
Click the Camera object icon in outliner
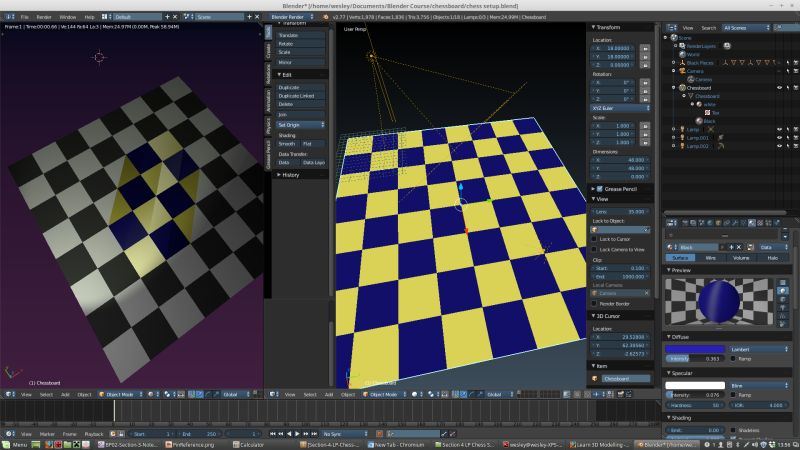click(x=682, y=71)
